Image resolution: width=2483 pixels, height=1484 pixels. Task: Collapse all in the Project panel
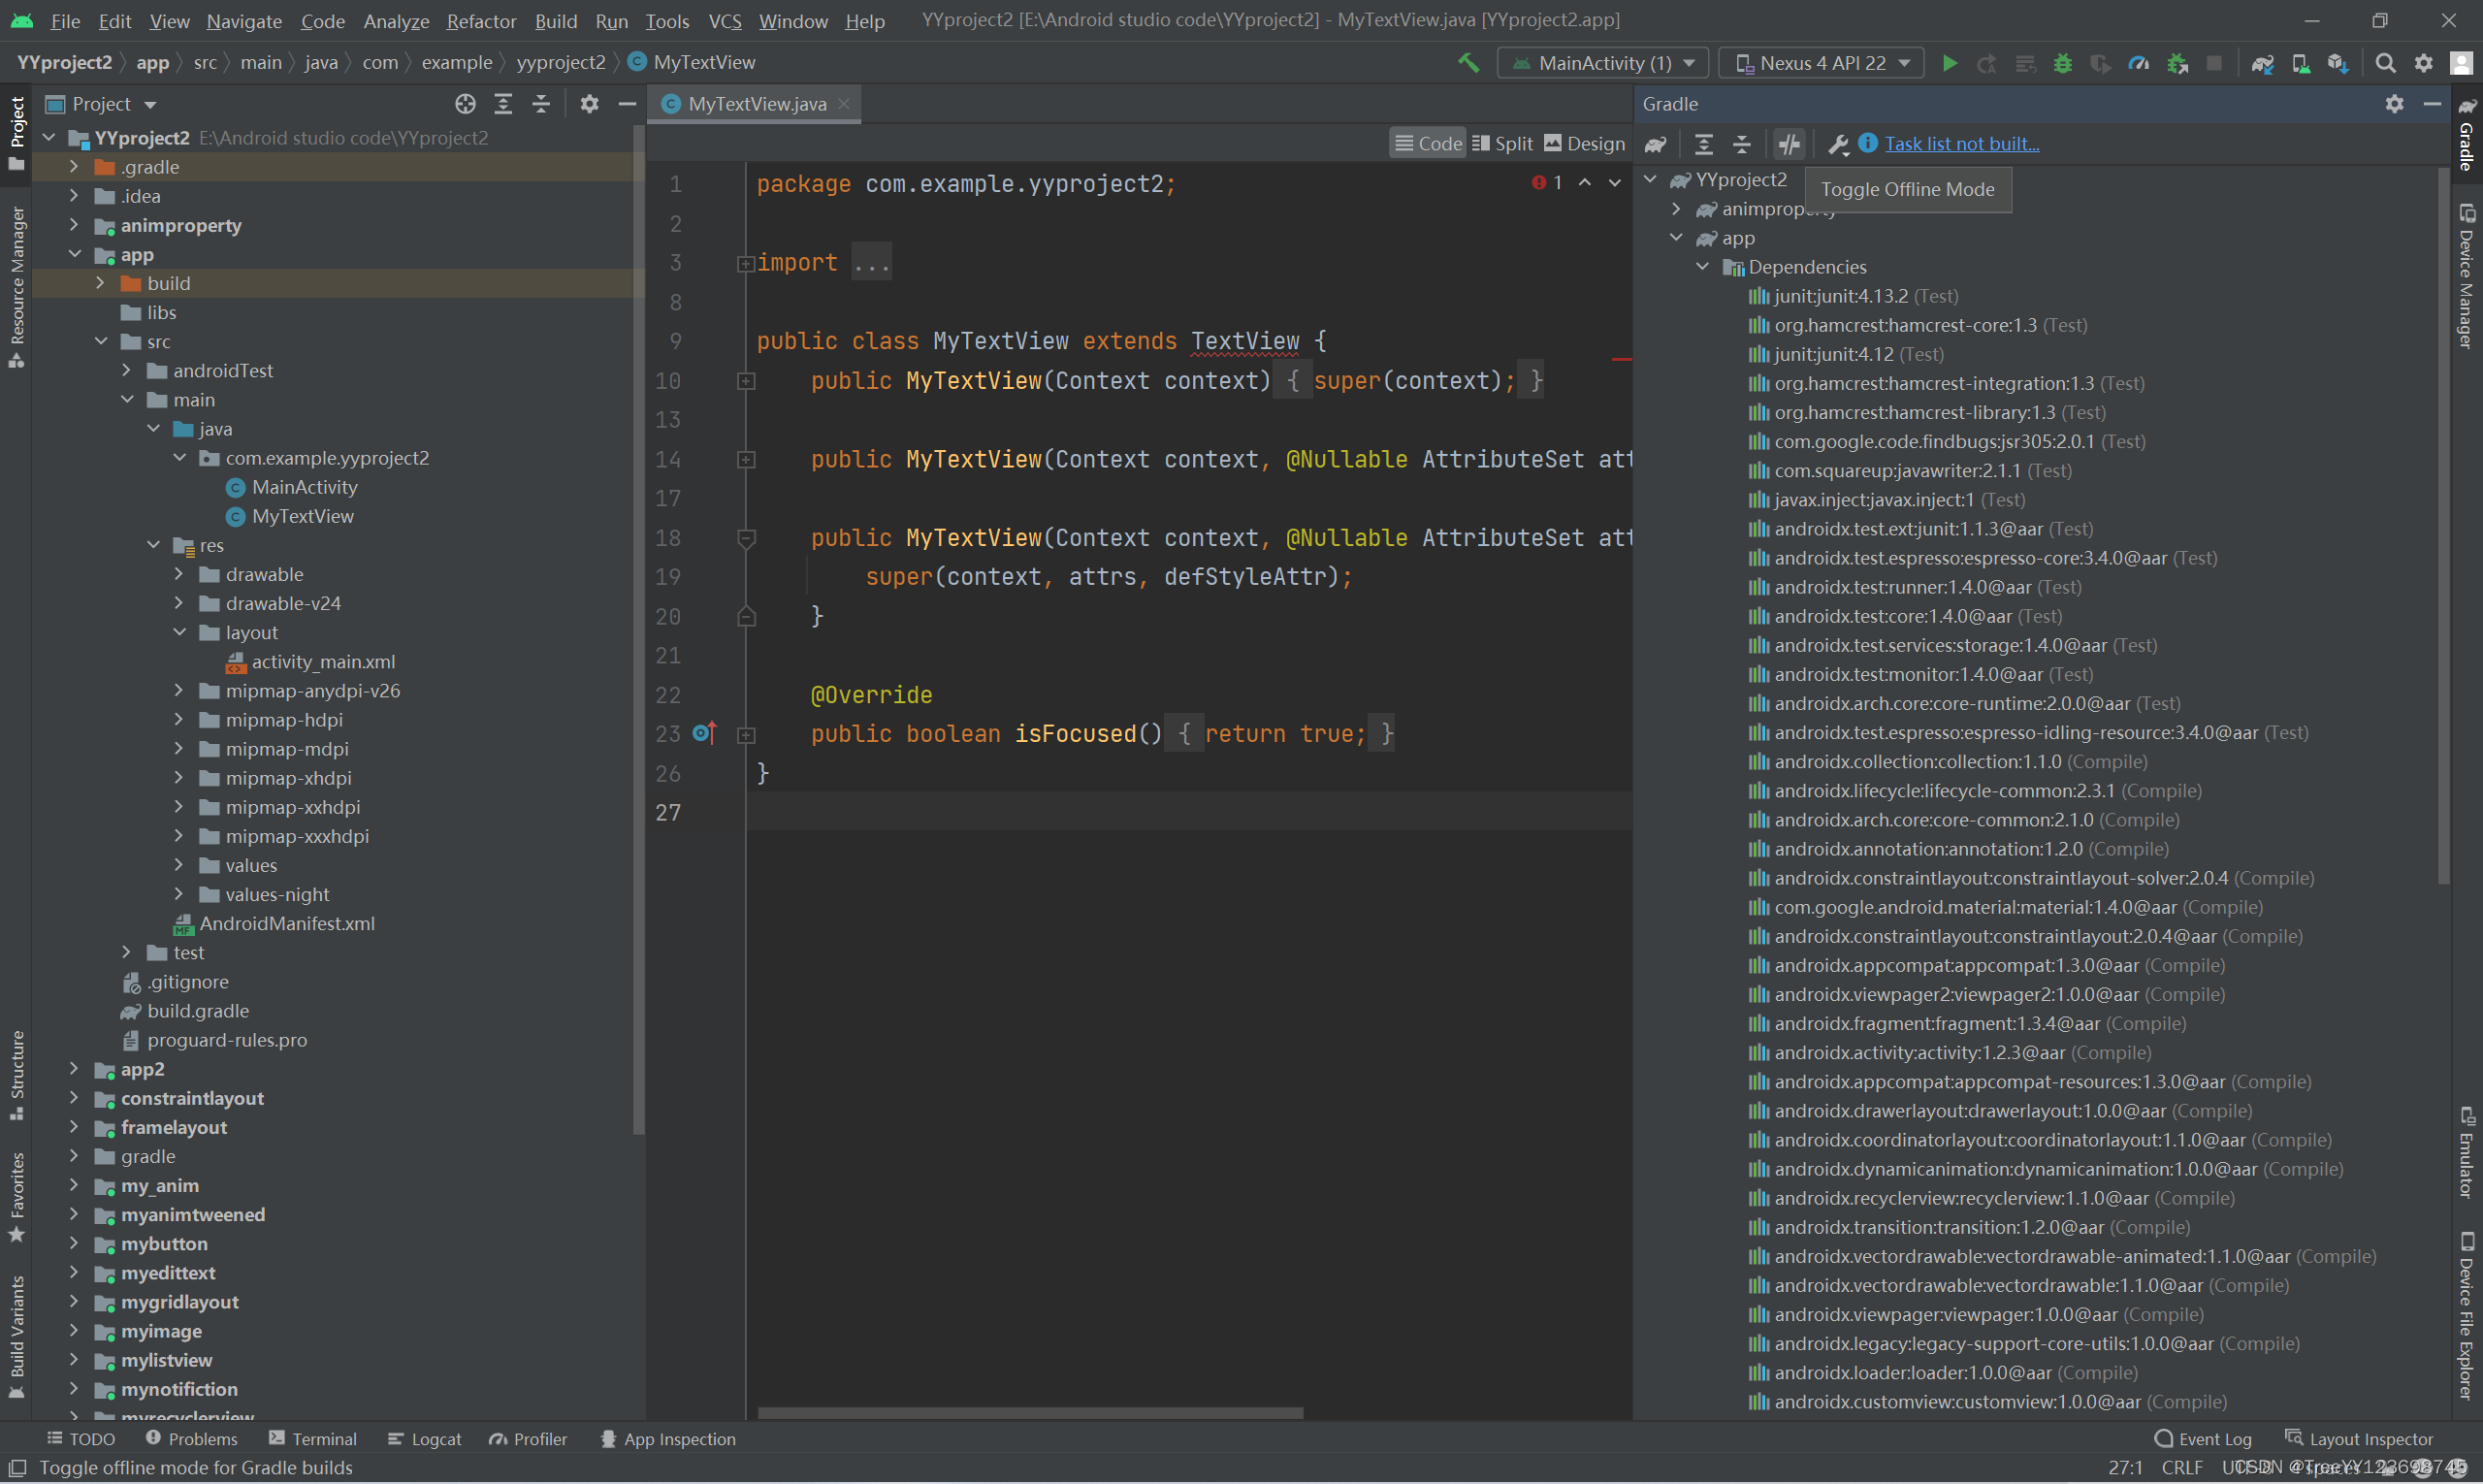pyautogui.click(x=541, y=104)
